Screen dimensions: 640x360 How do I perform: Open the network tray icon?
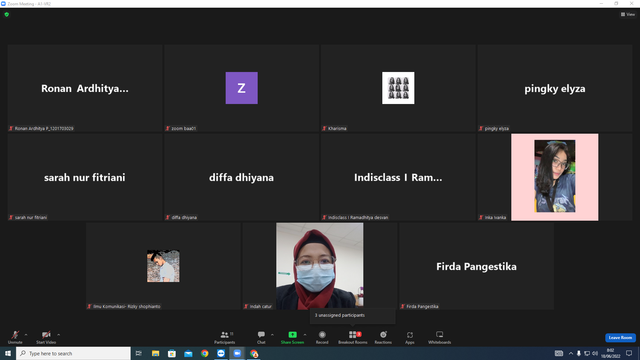pos(587,353)
